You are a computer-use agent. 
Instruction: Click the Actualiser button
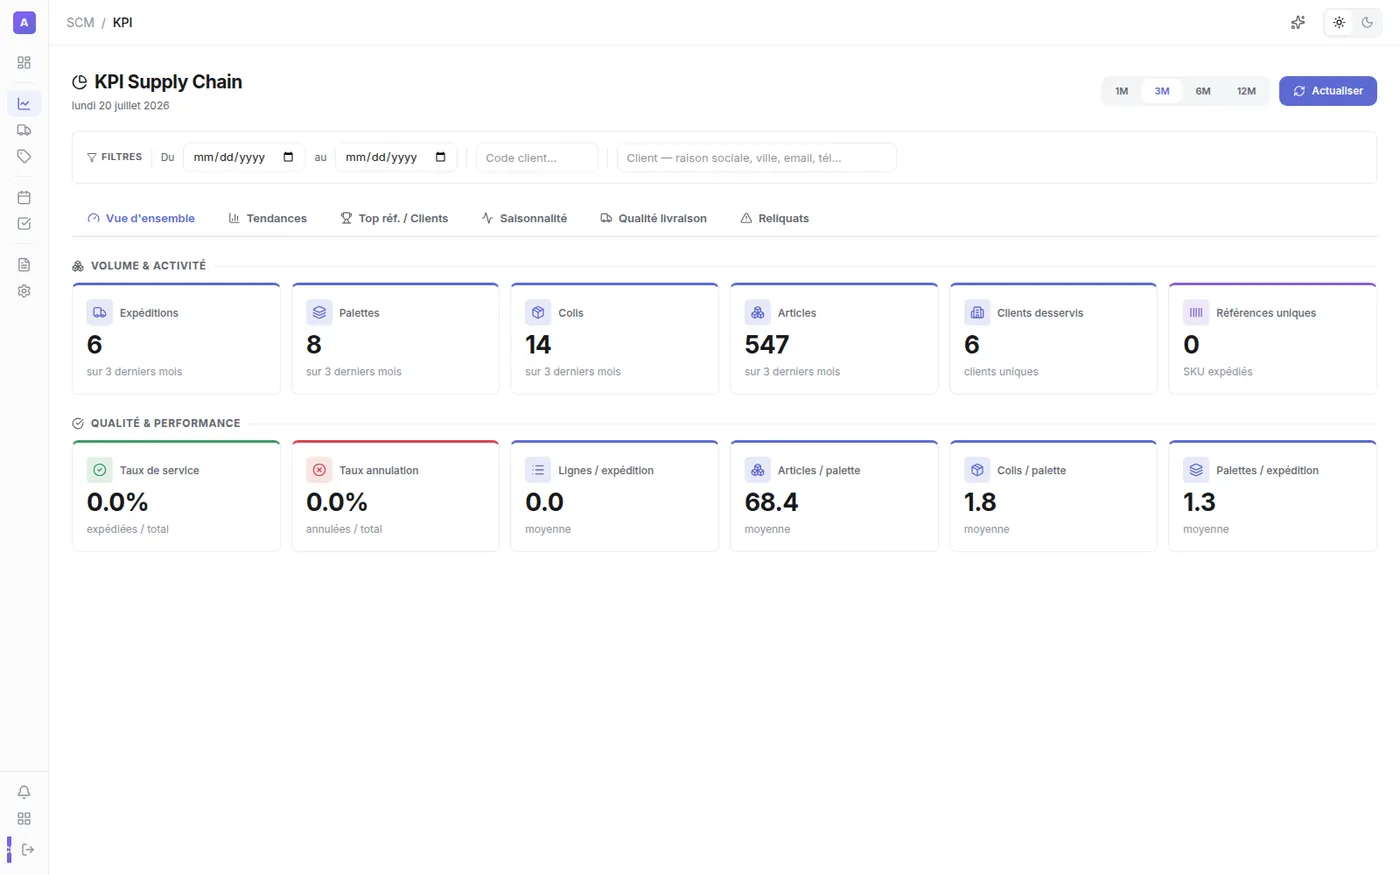click(1328, 91)
